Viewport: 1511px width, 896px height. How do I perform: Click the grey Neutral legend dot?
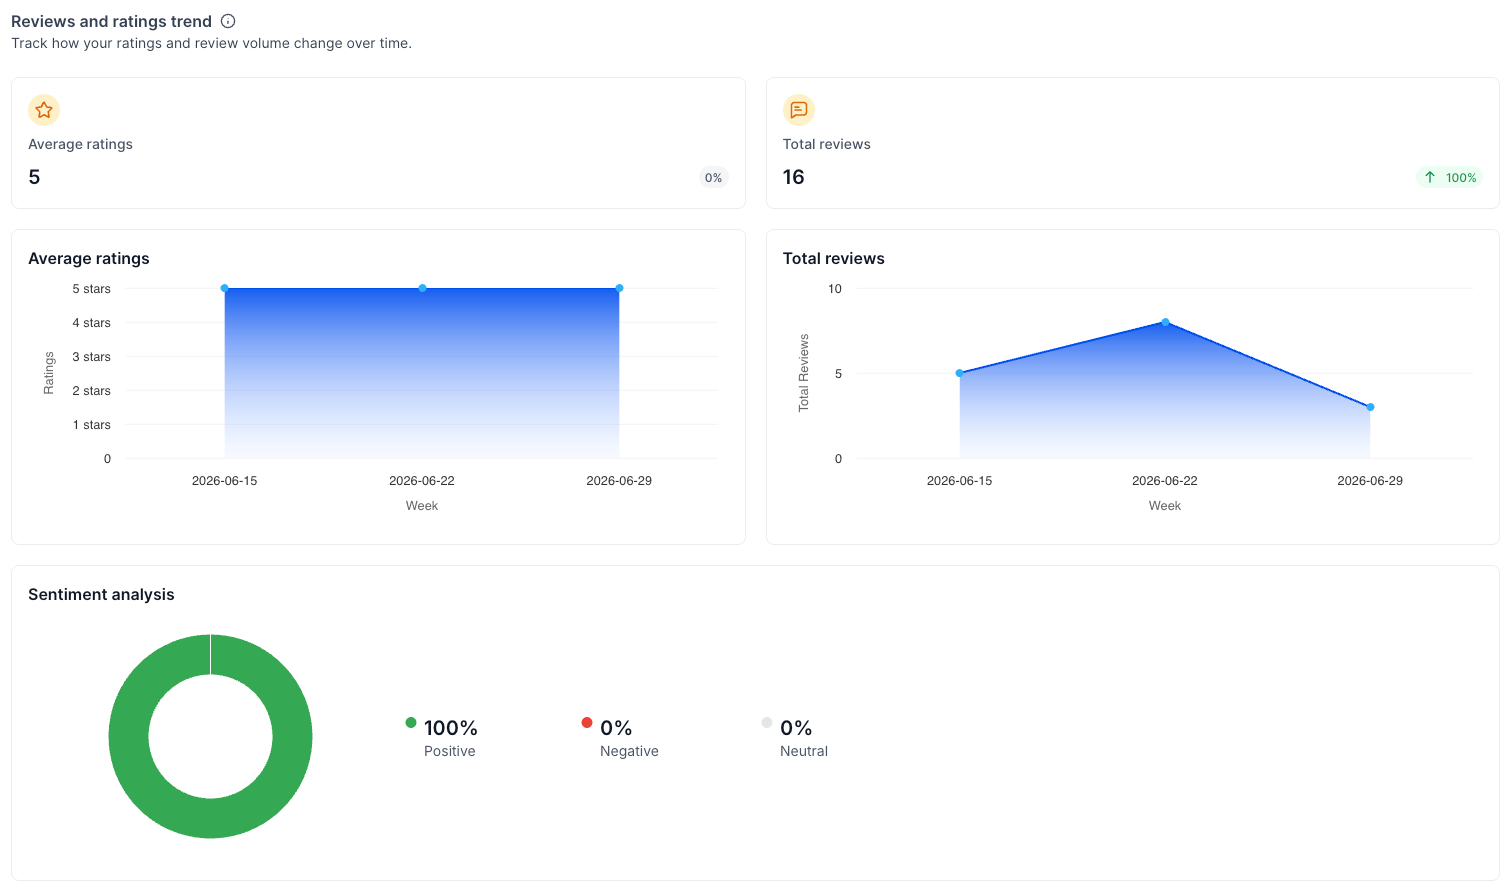[x=767, y=722]
